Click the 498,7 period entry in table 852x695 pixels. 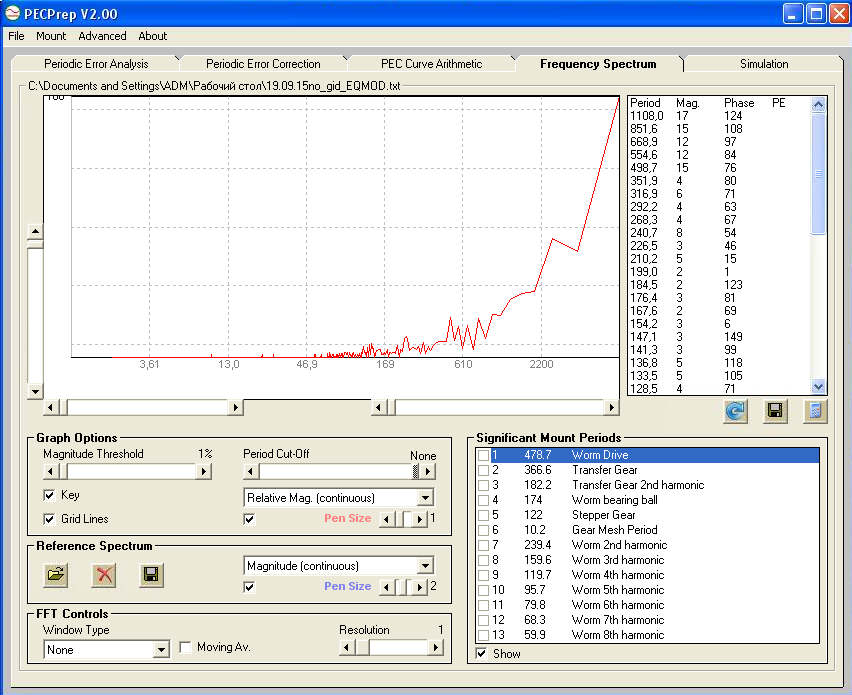click(643, 168)
